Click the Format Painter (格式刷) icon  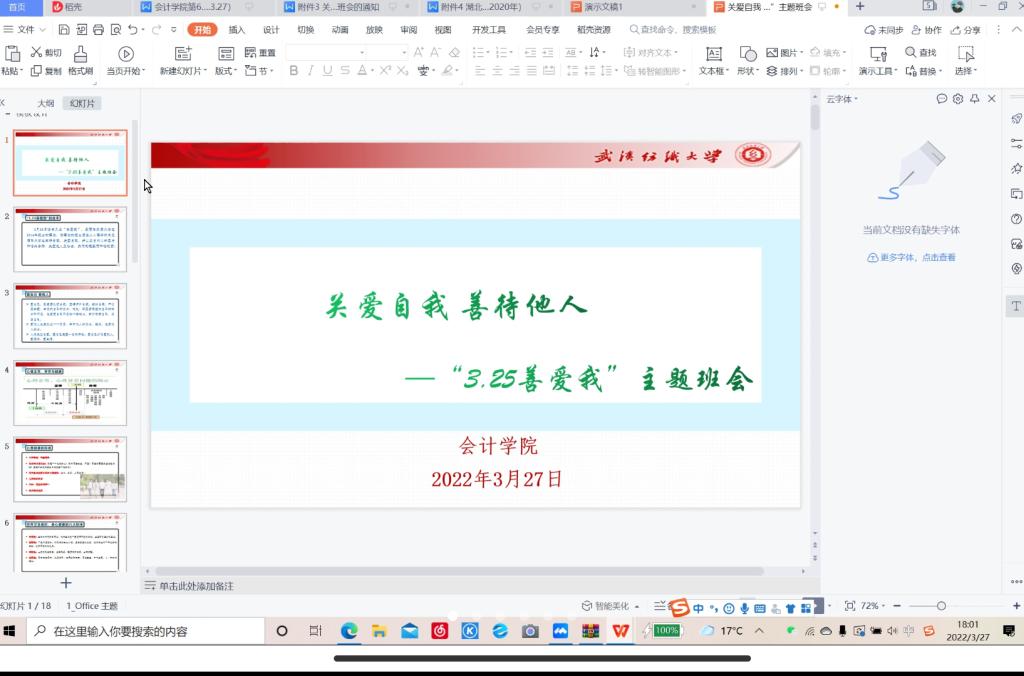(81, 54)
